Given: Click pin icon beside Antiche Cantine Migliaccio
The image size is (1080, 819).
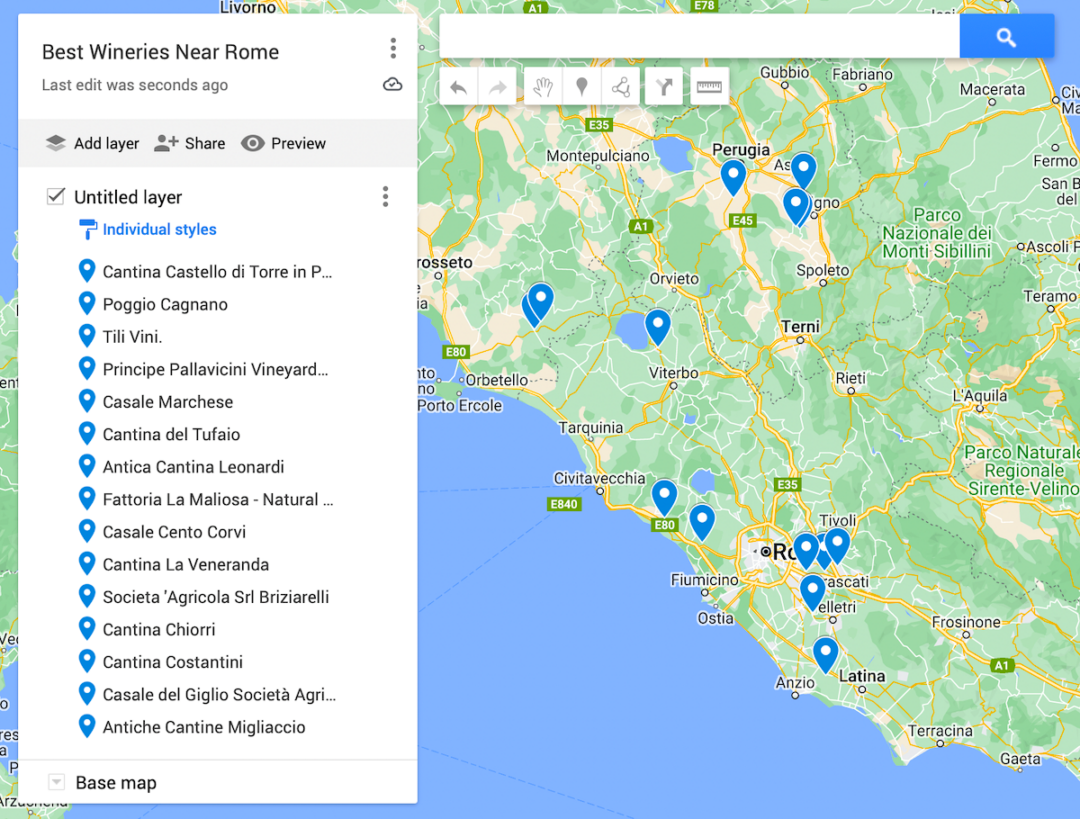Looking at the screenshot, I should (x=87, y=727).
